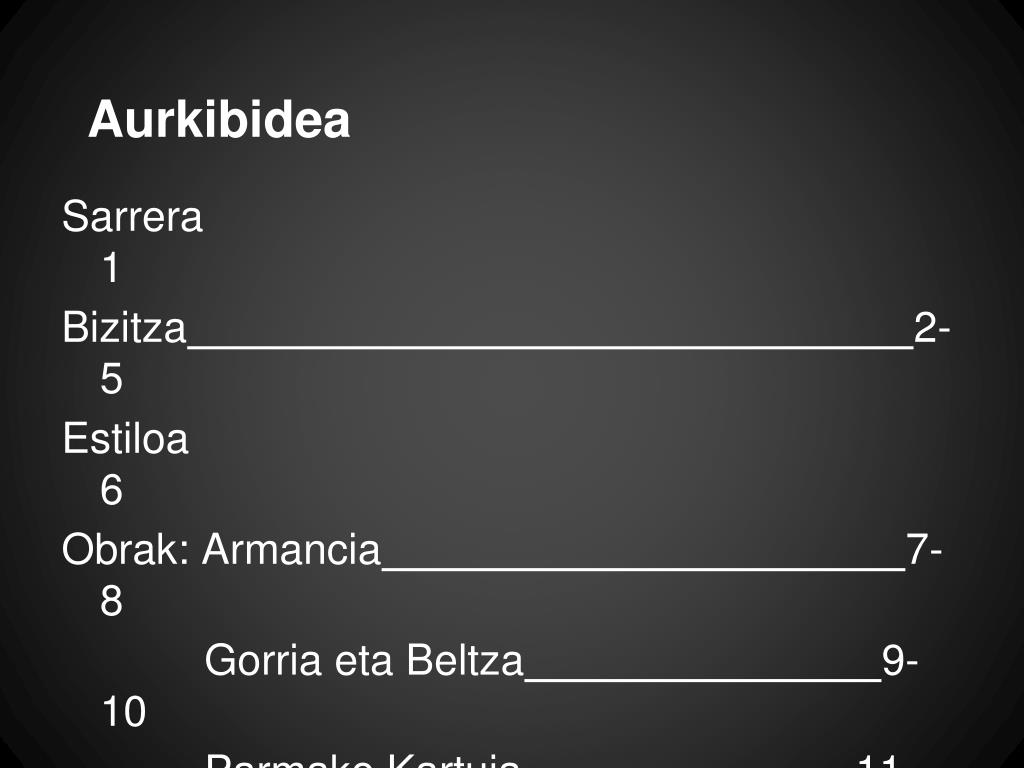1024x768 pixels.
Task: Open the Bizitza index entry
Action: (124, 327)
